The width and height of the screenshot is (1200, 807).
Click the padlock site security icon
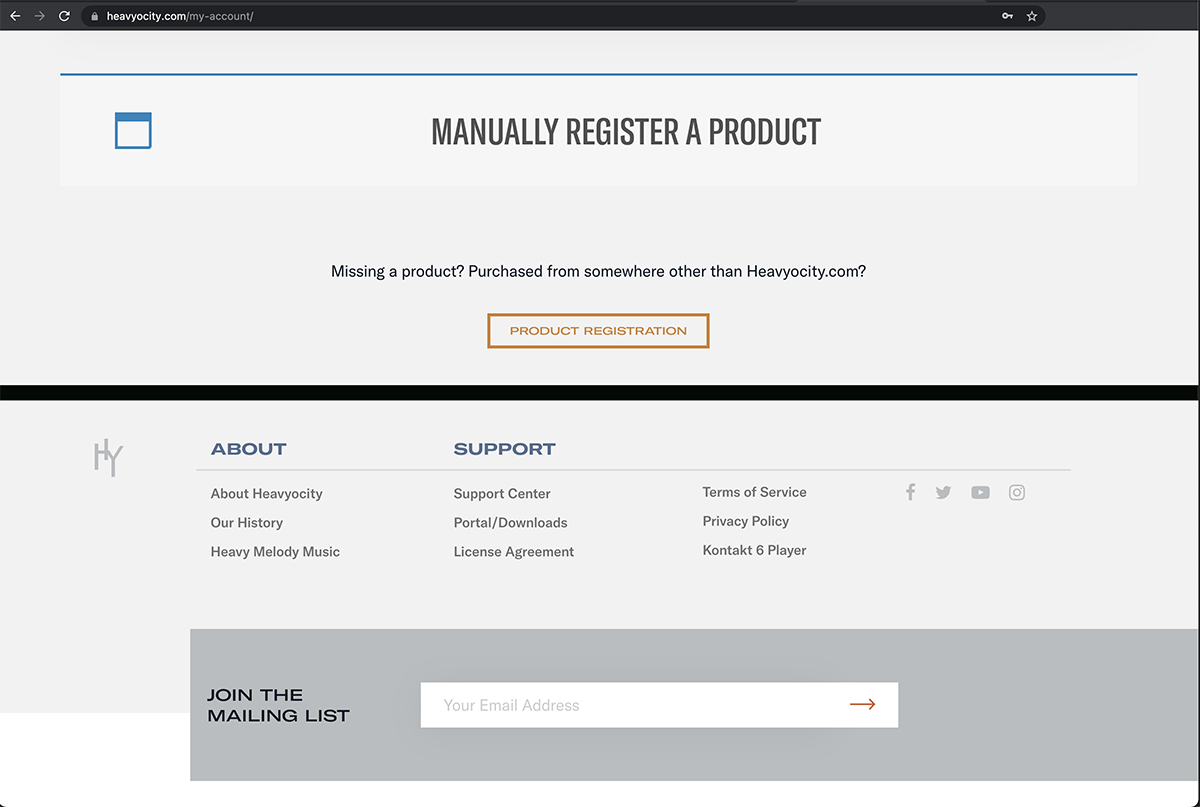pyautogui.click(x=94, y=16)
